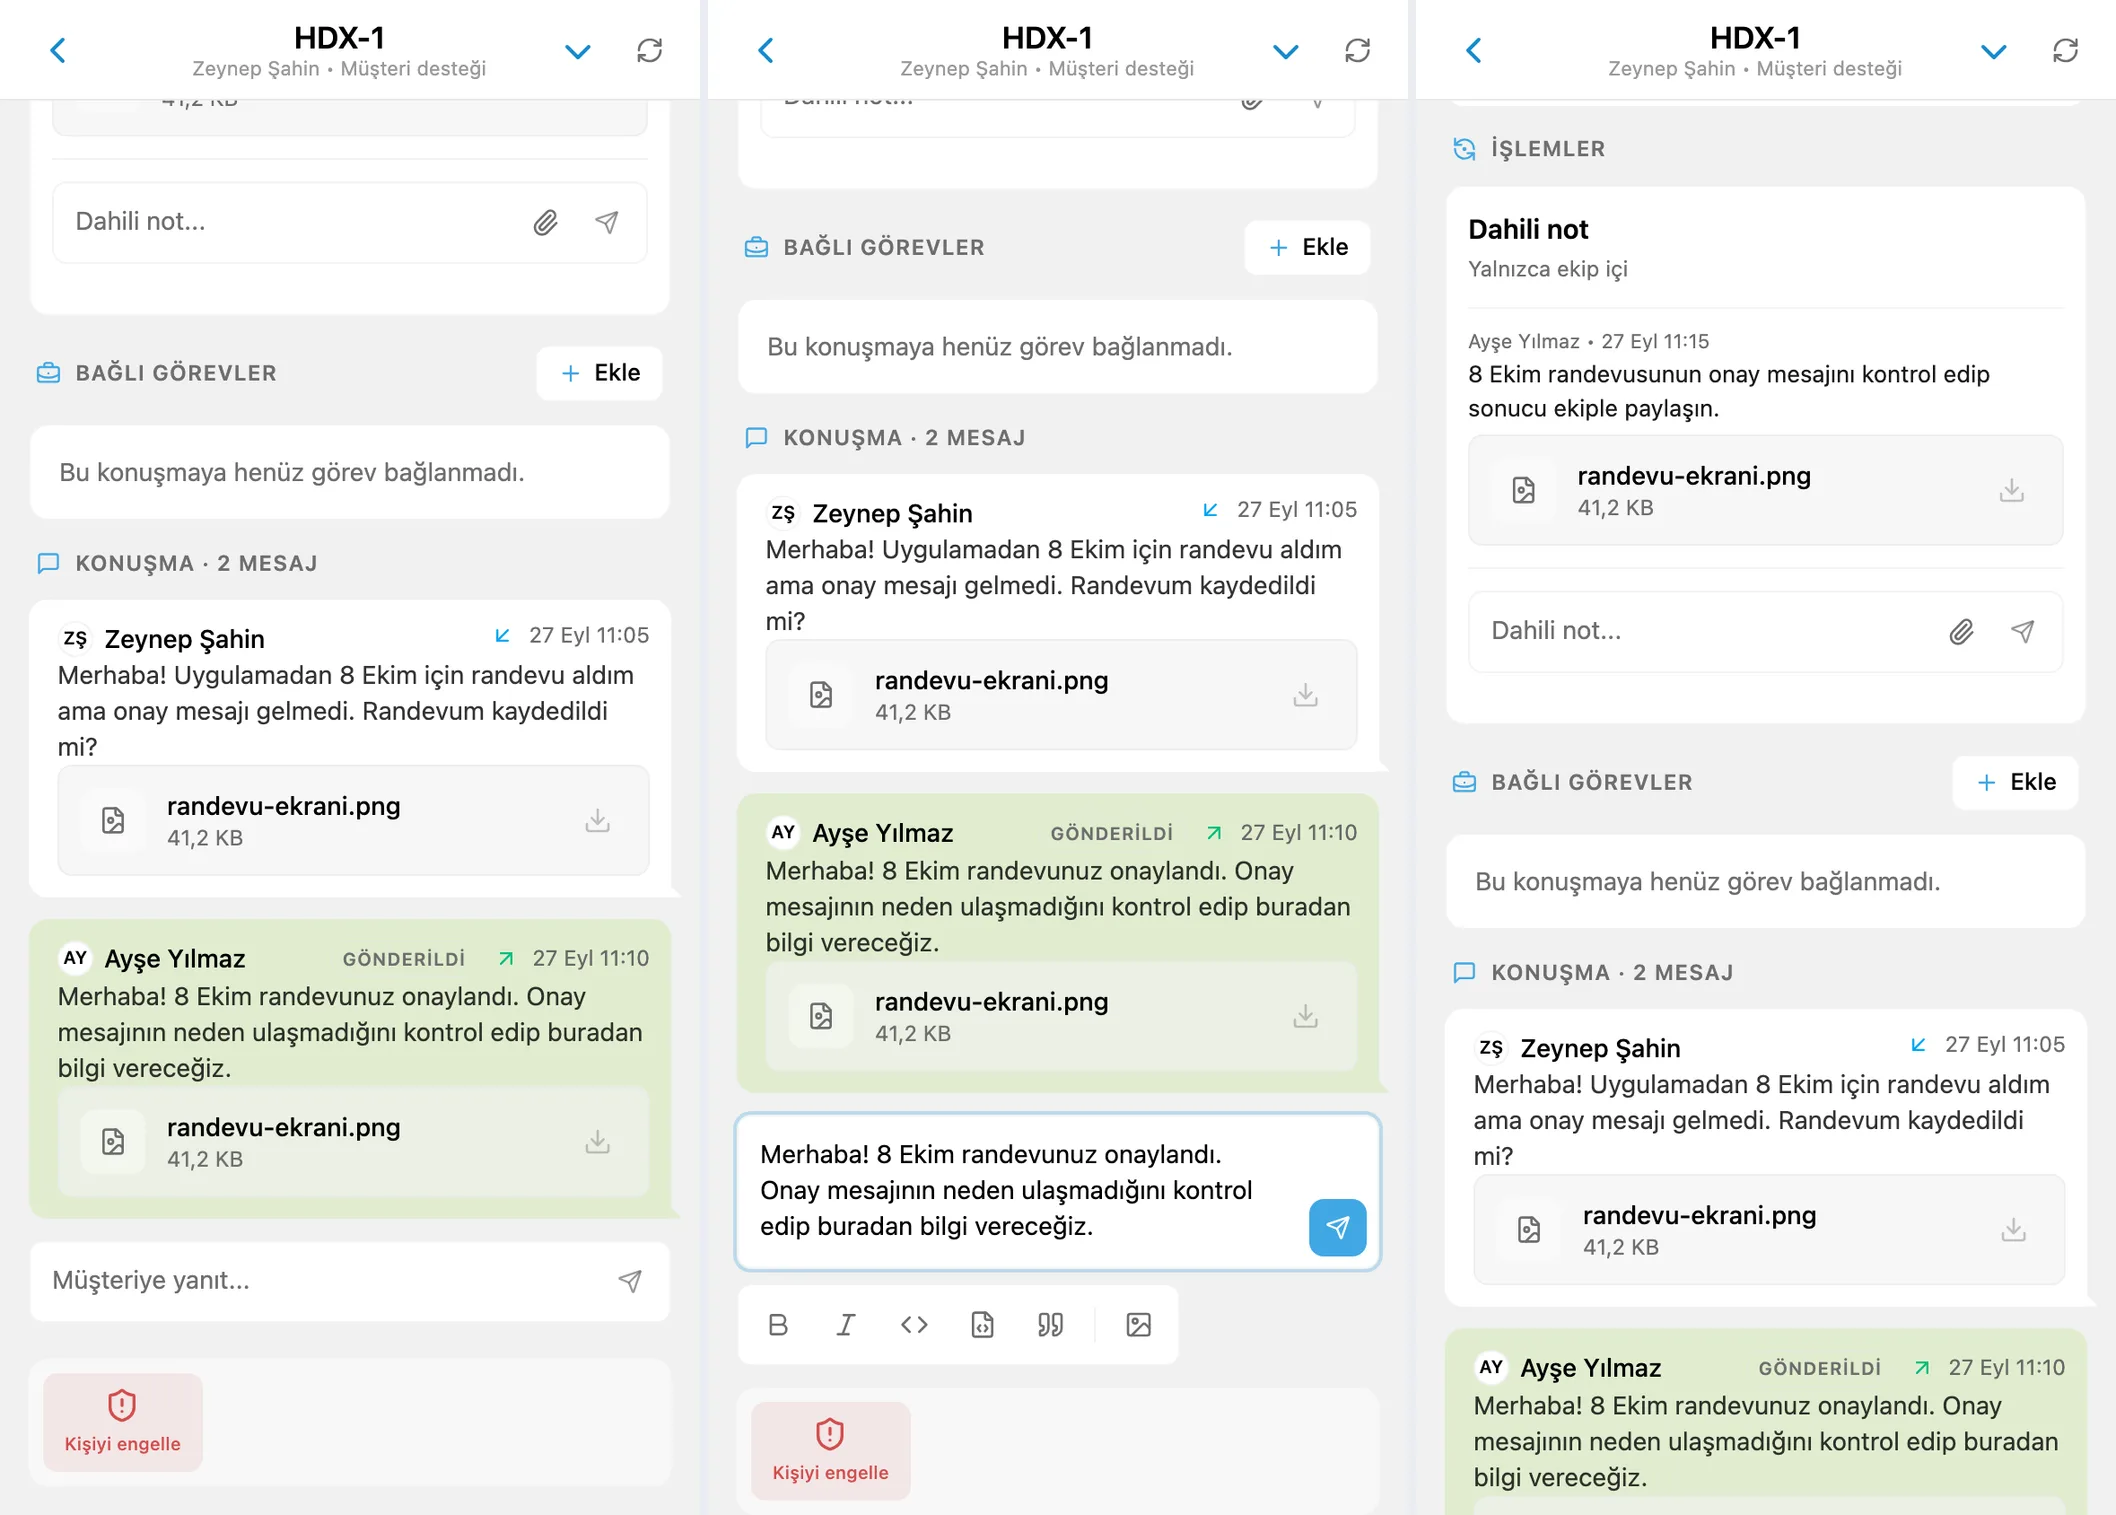Download Zeynep's randevu-ekrani.png in left panel

pyautogui.click(x=598, y=821)
